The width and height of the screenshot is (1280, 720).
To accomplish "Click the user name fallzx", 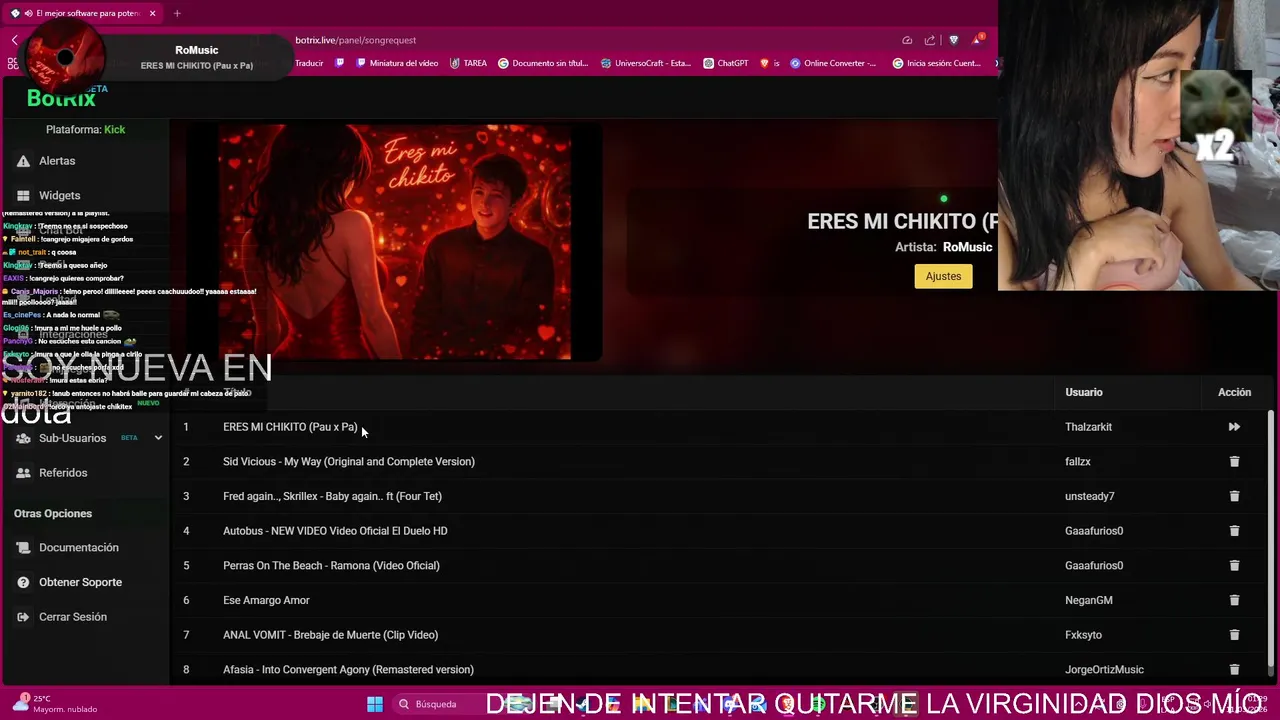I will pos(1078,462).
